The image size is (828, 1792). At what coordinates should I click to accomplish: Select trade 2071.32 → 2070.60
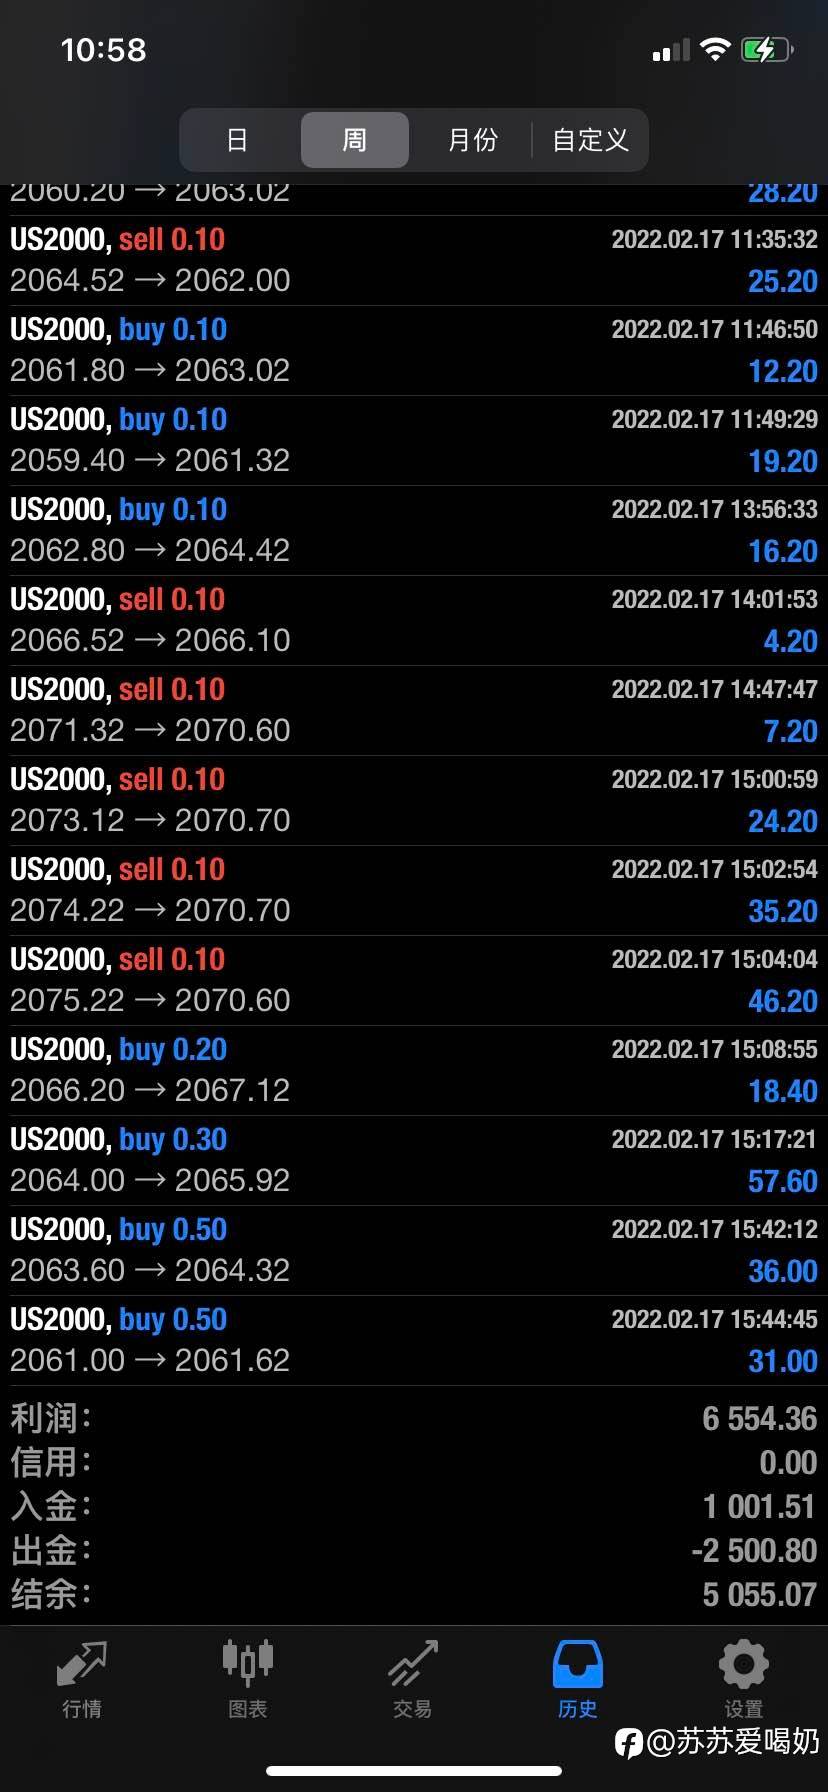coord(414,710)
